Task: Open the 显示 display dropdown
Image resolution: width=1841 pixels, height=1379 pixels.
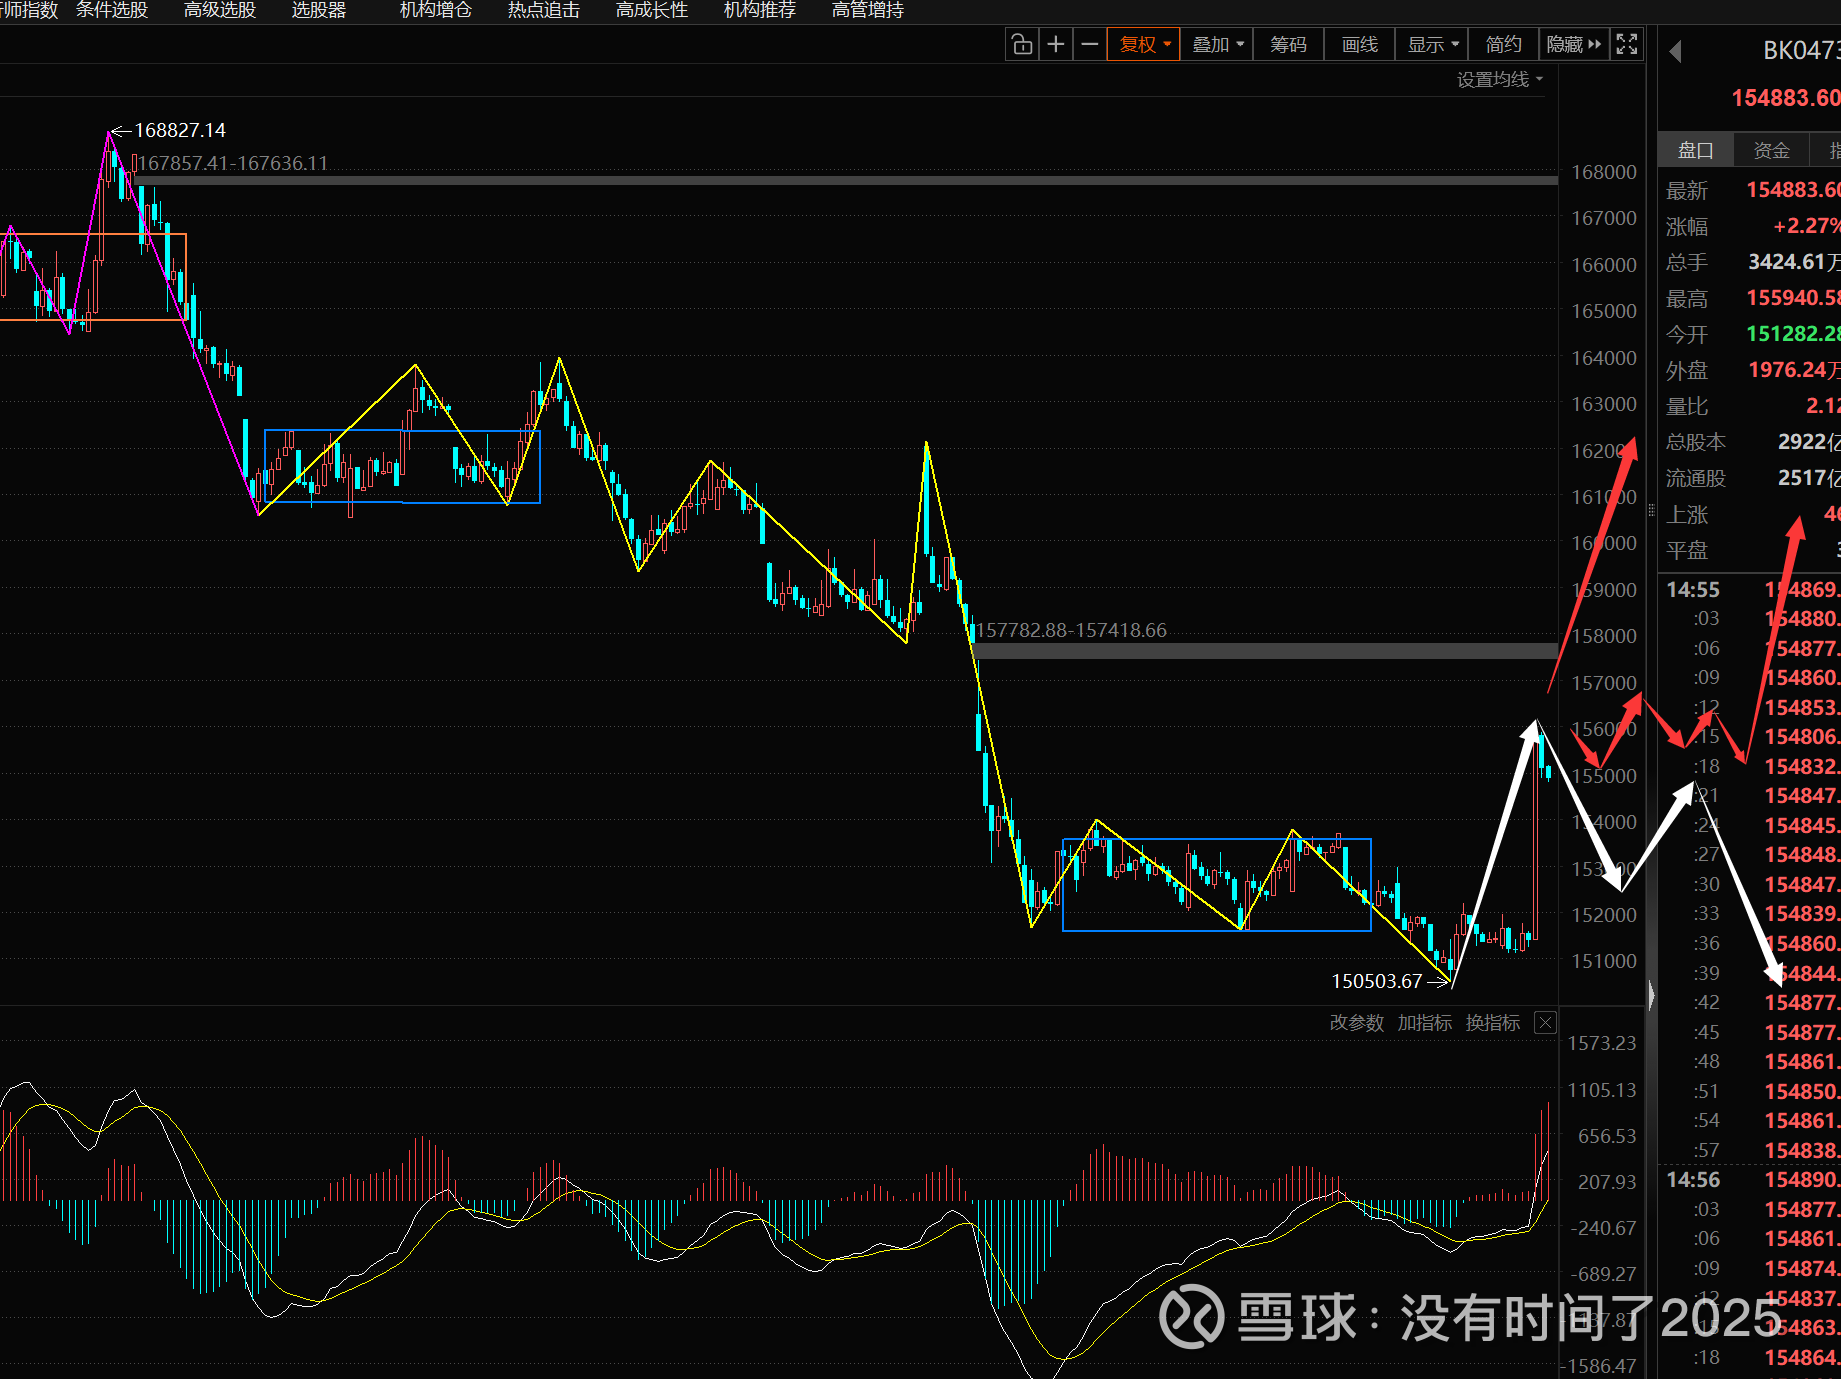Action: 1432,44
